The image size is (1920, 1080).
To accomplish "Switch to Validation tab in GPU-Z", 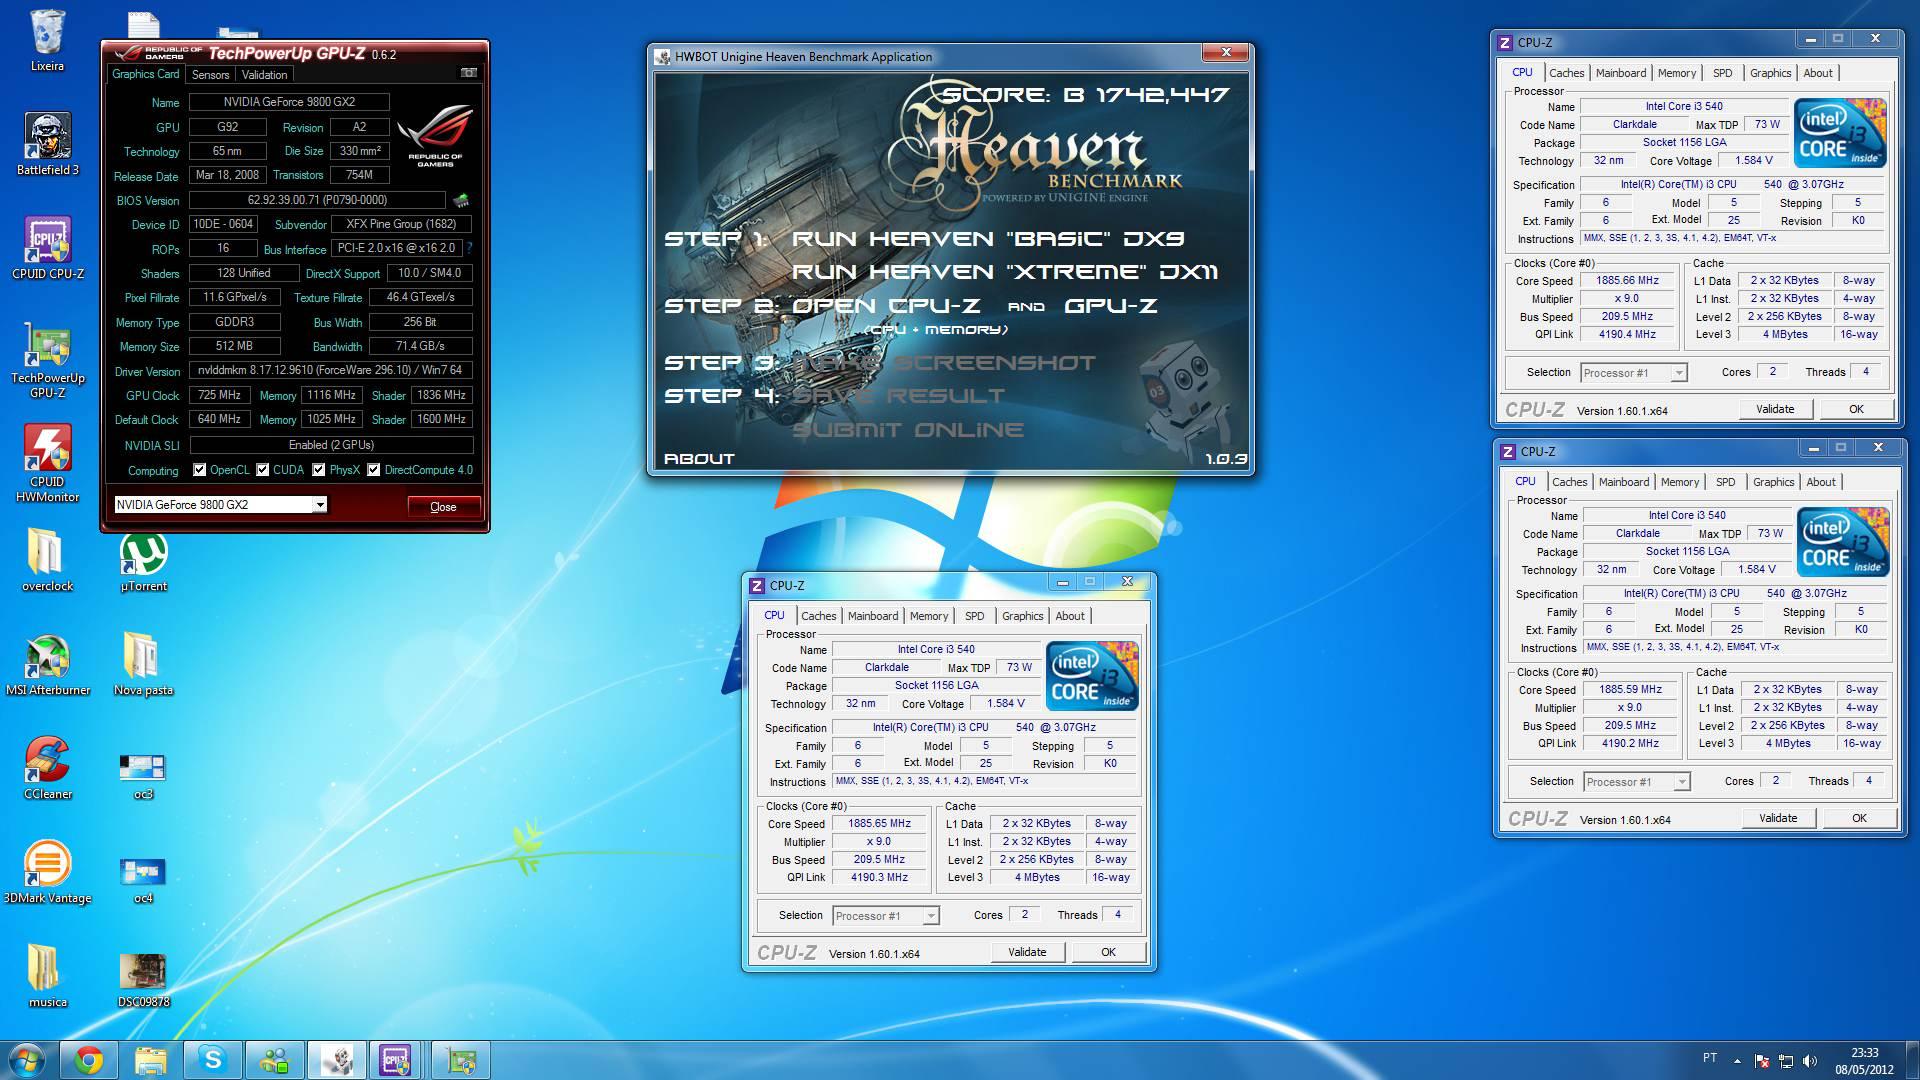I will (264, 75).
